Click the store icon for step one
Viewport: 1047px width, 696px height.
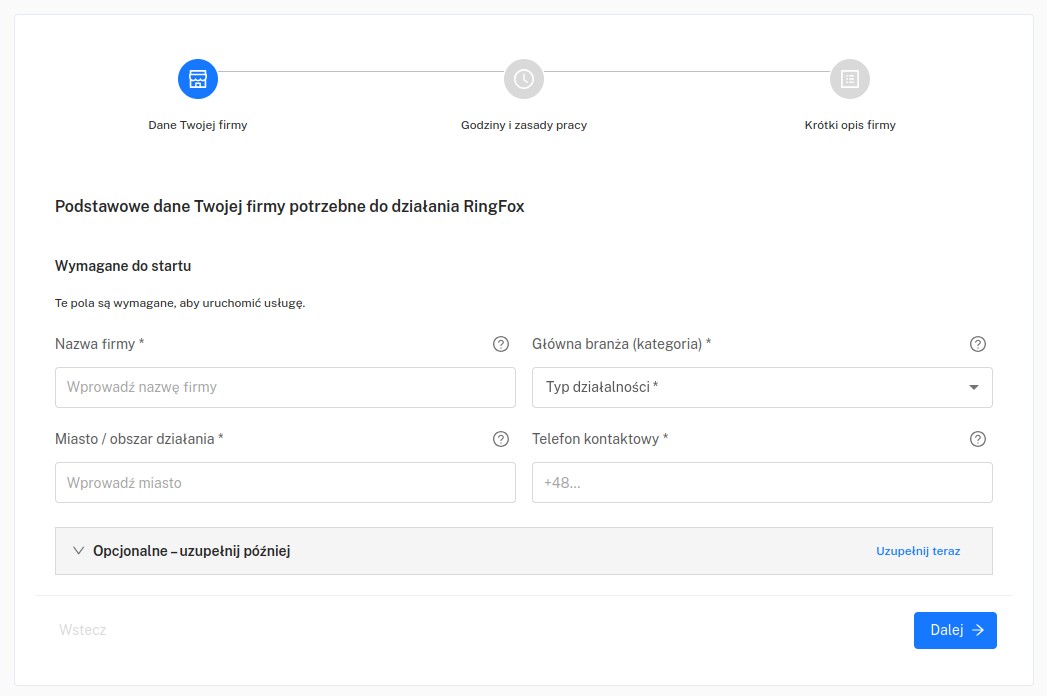tap(198, 79)
